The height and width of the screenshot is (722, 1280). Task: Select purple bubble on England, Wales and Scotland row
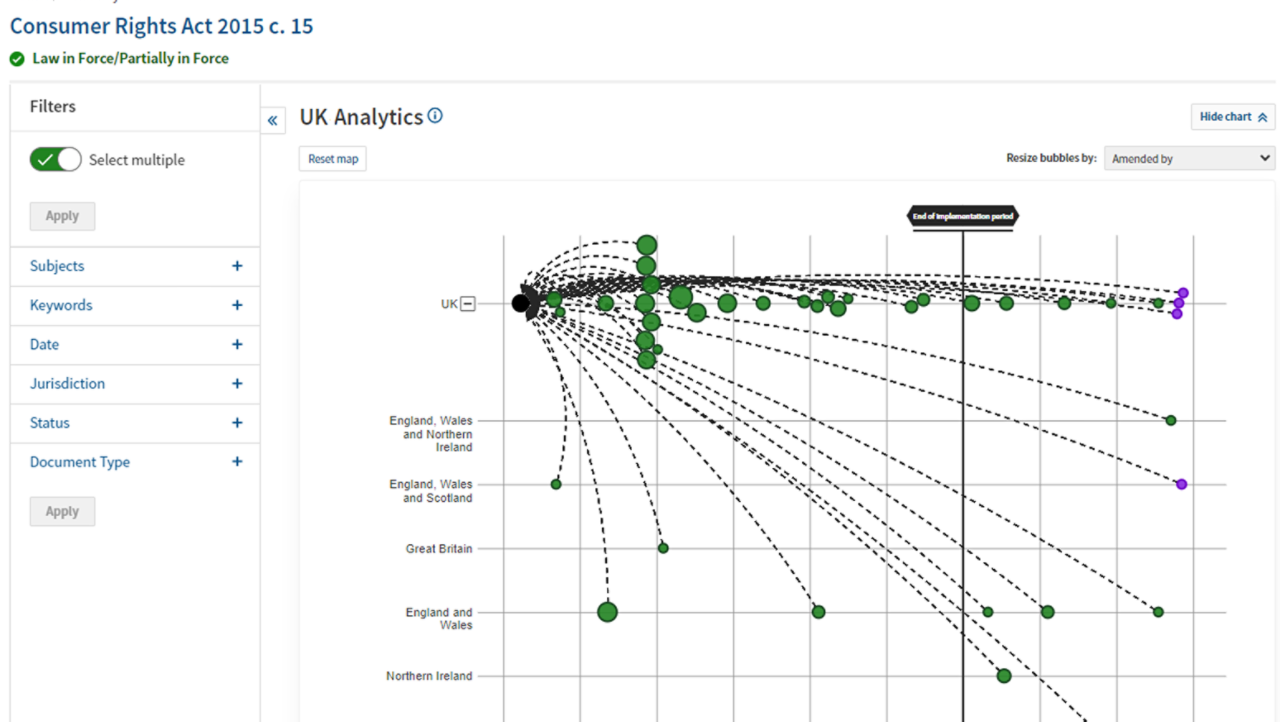pyautogui.click(x=1181, y=484)
